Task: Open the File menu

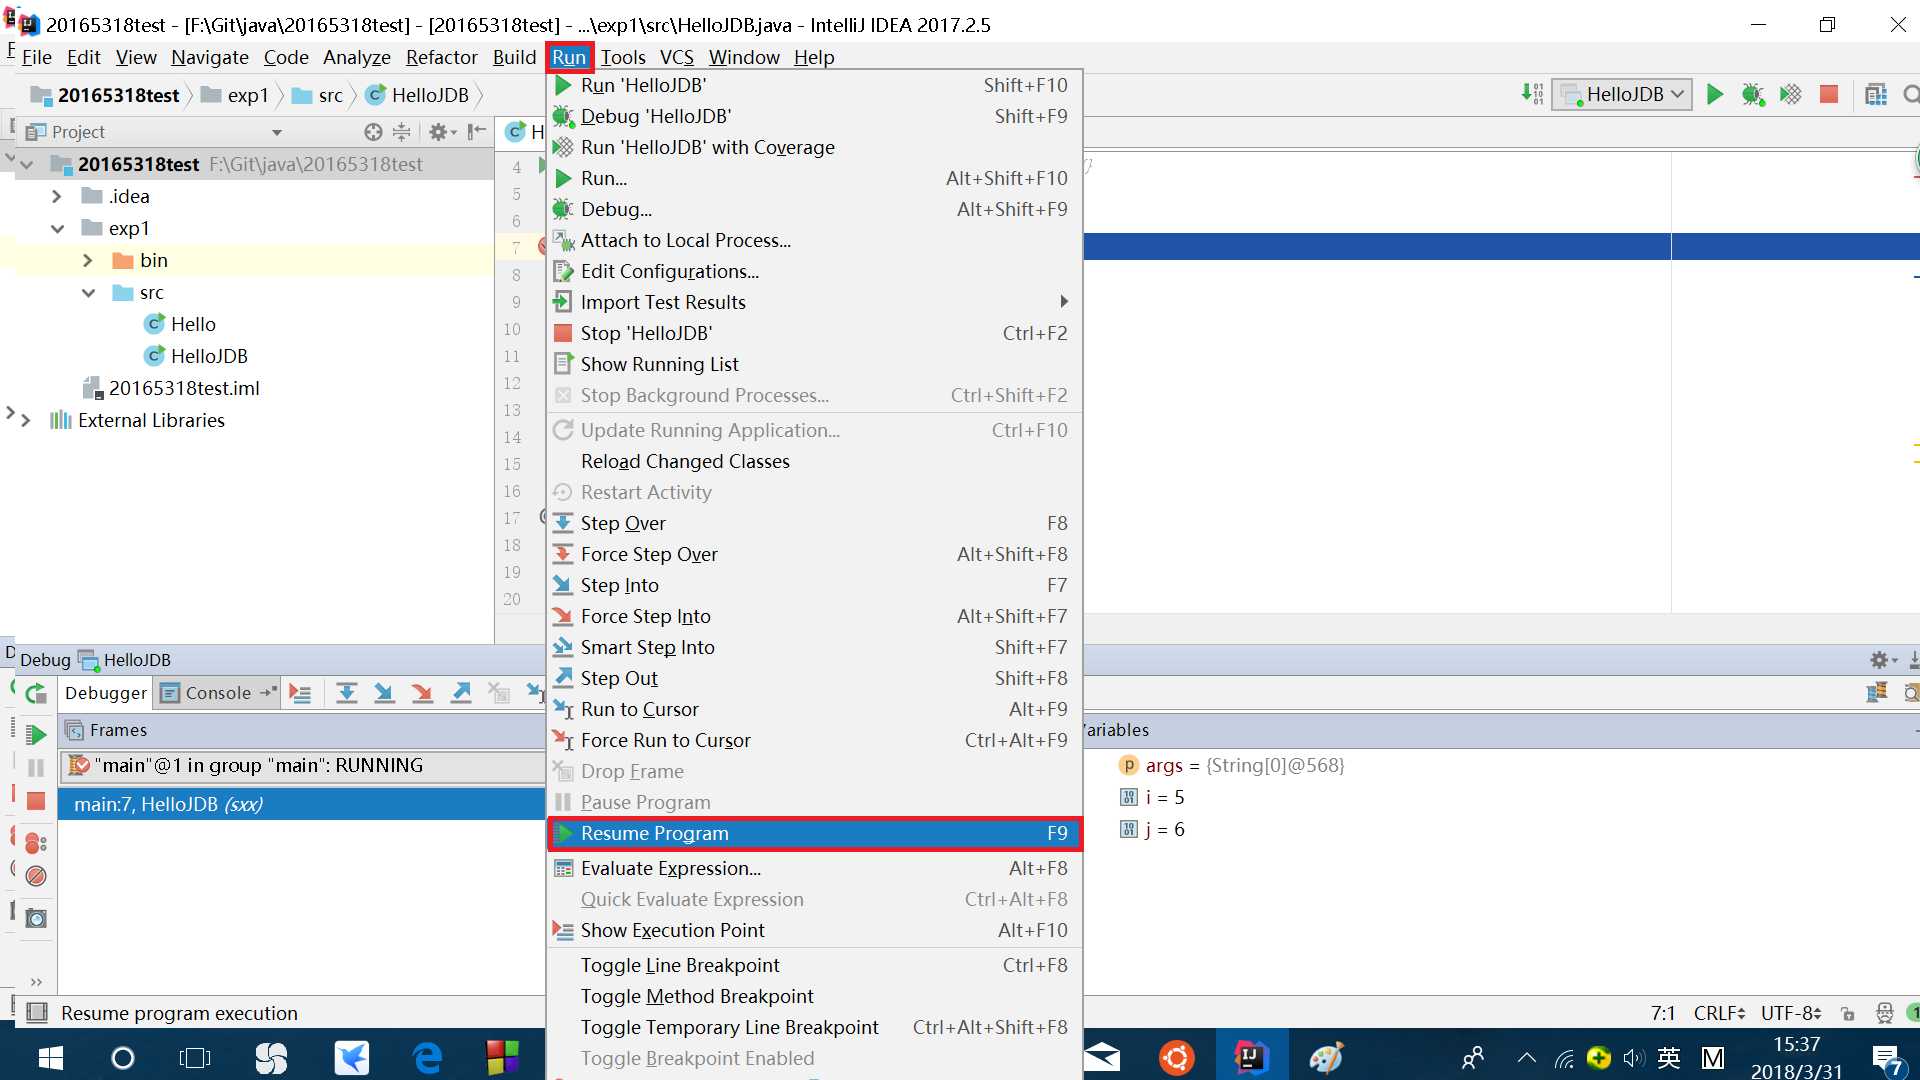Action: 37,57
